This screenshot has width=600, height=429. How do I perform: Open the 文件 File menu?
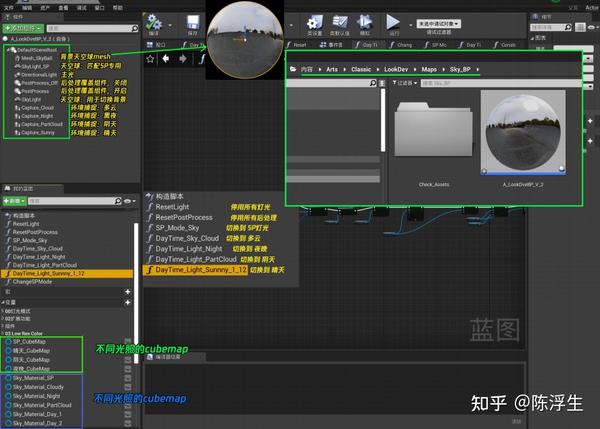pos(8,8)
